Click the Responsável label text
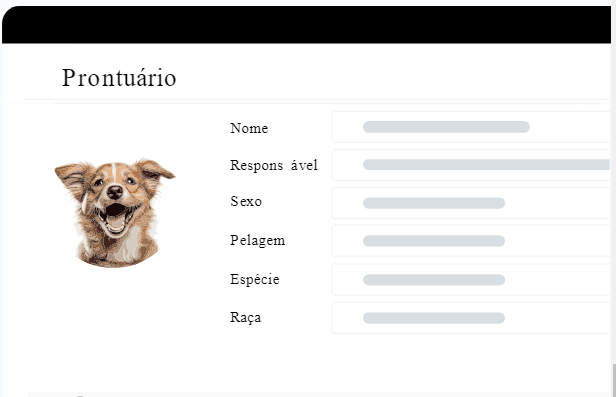Image resolution: width=616 pixels, height=397 pixels. [274, 165]
